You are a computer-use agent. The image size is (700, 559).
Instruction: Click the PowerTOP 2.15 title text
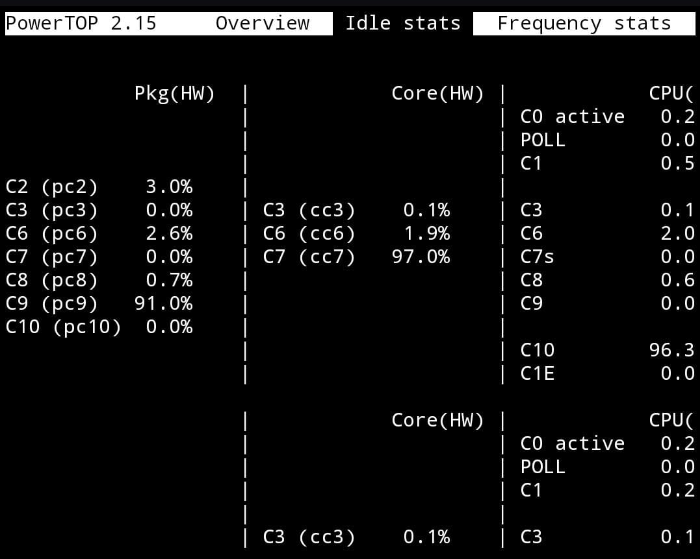tap(81, 23)
